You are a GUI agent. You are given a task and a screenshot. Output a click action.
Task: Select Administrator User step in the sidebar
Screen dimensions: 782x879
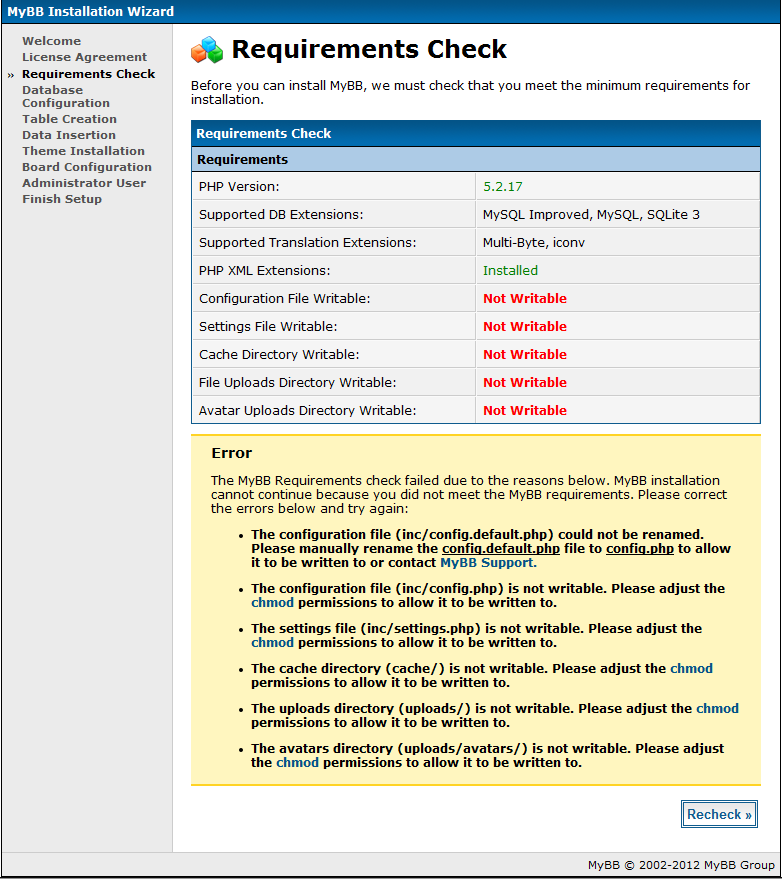(x=84, y=183)
